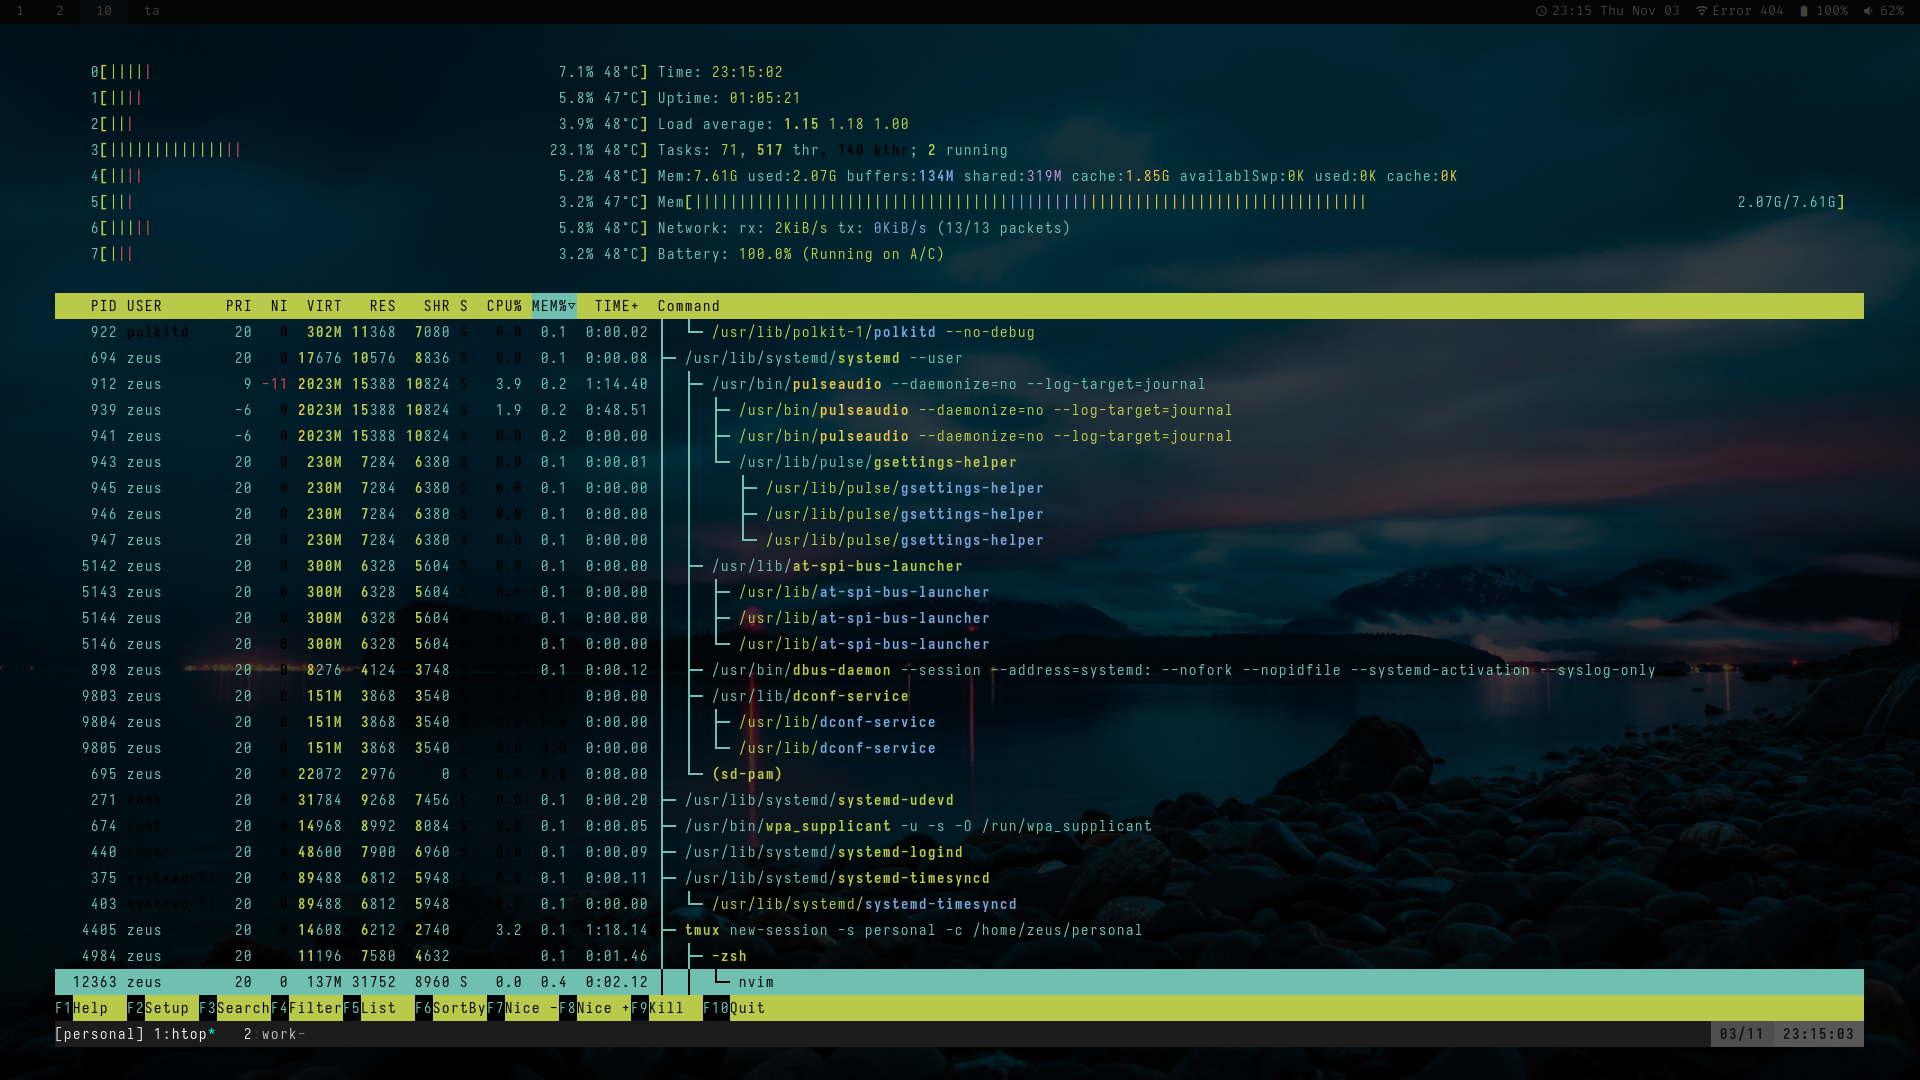Click the 03/11 date in tmux status

point(1742,1034)
